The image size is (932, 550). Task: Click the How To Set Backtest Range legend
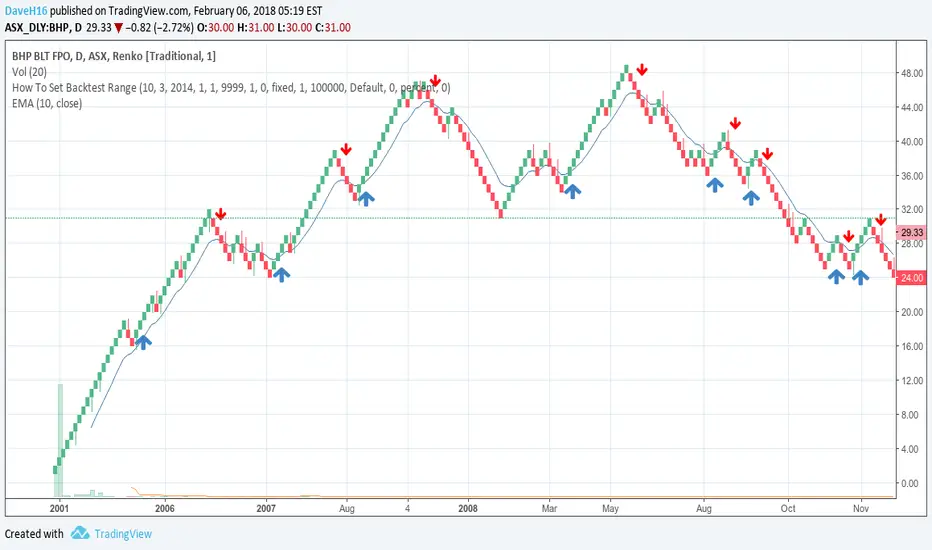(x=231, y=87)
